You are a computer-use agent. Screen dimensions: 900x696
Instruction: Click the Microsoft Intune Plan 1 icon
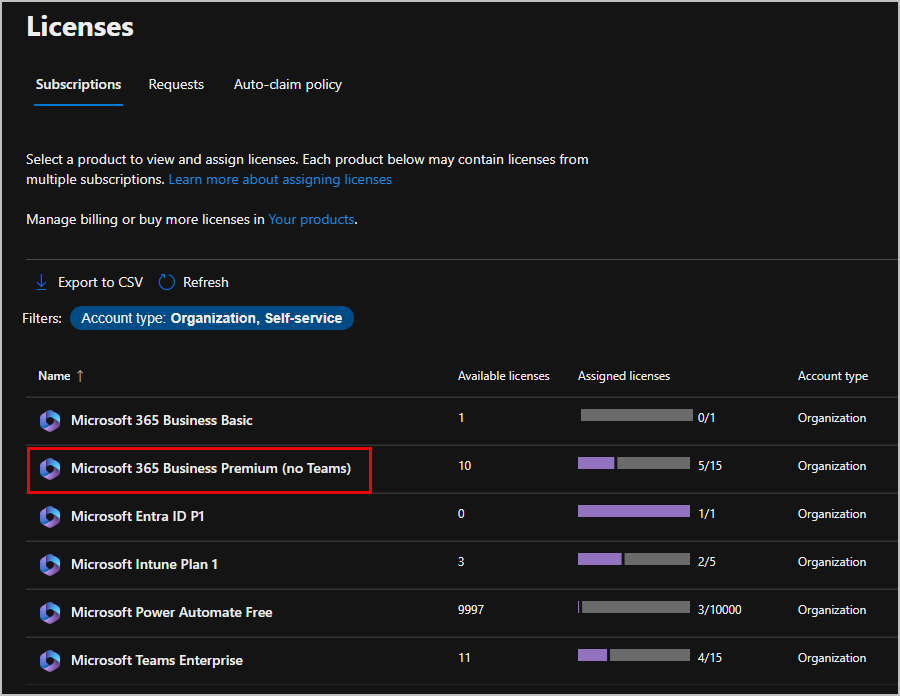tap(50, 565)
